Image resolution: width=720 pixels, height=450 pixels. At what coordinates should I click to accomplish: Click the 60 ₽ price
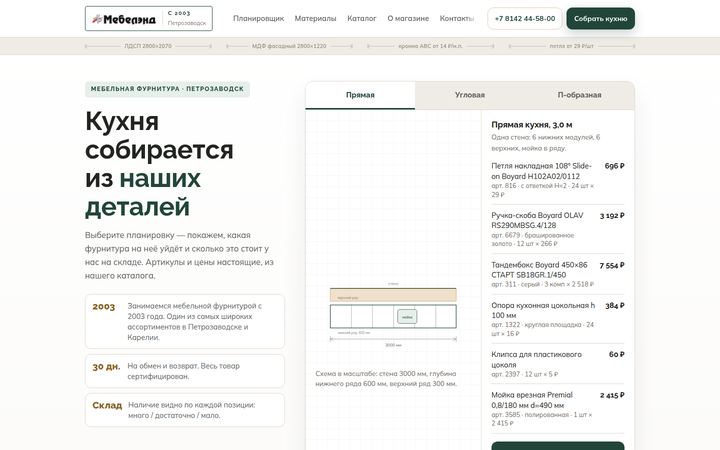click(616, 354)
